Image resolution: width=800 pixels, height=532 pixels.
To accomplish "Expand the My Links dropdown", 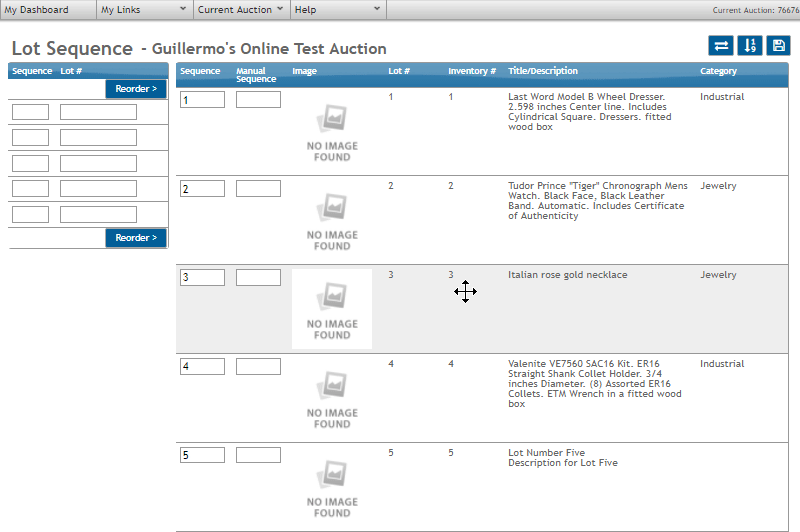I will tap(145, 10).
